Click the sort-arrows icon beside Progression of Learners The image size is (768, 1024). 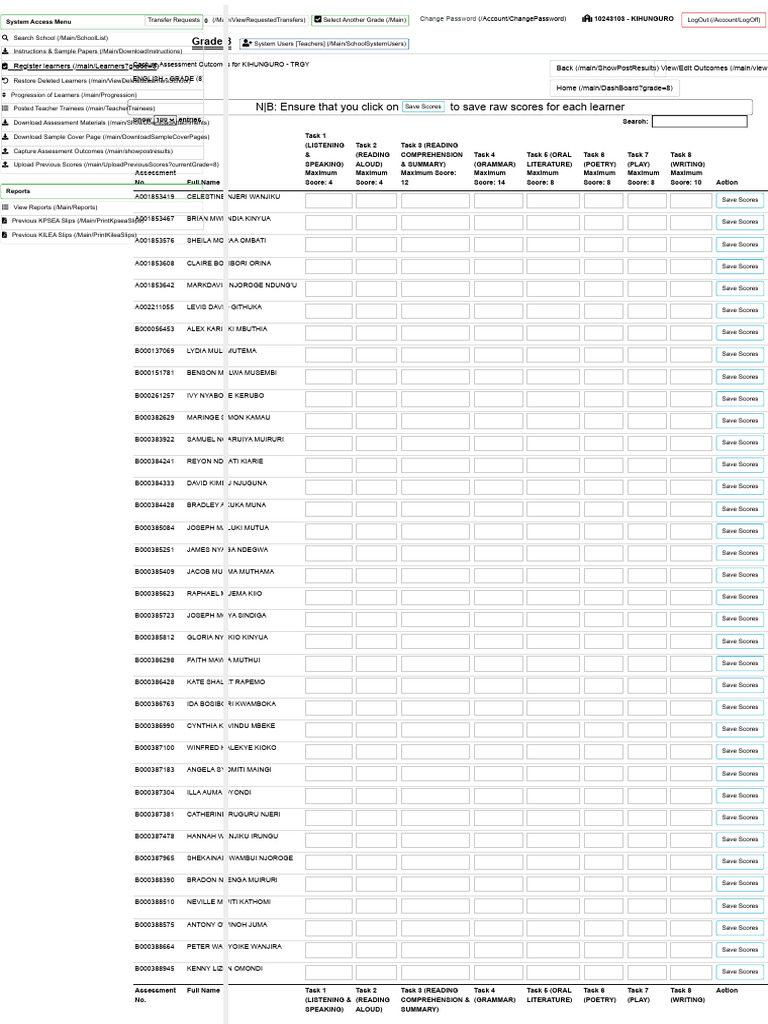5,95
